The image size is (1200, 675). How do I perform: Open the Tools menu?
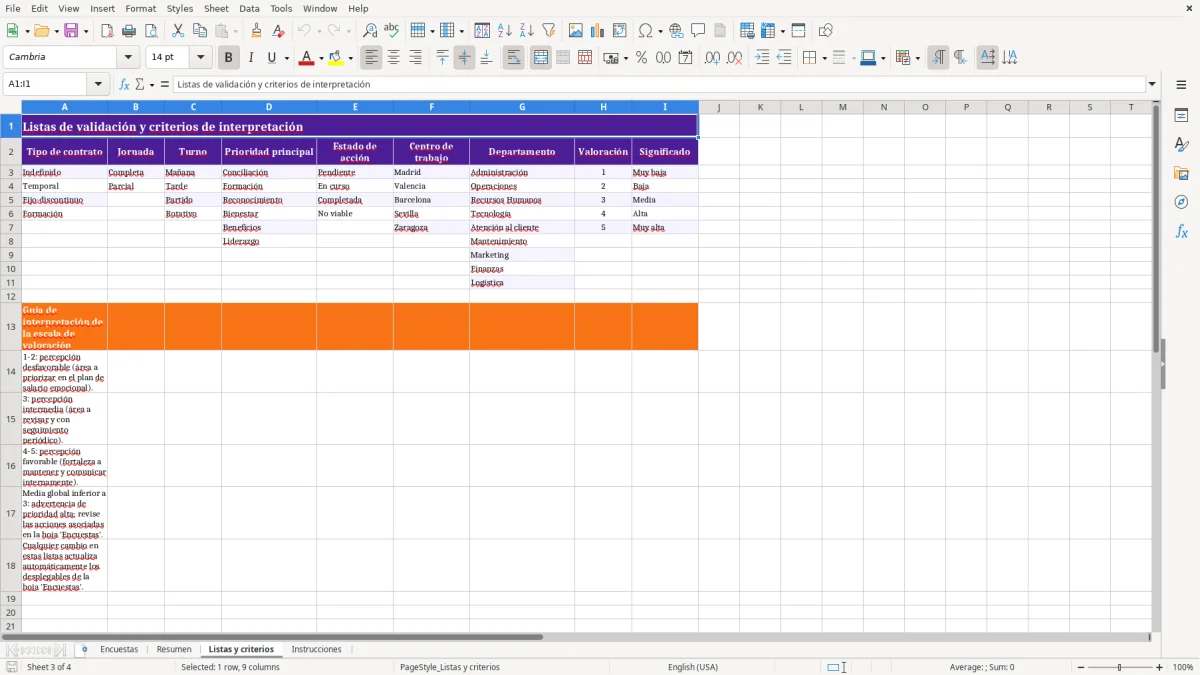point(281,8)
